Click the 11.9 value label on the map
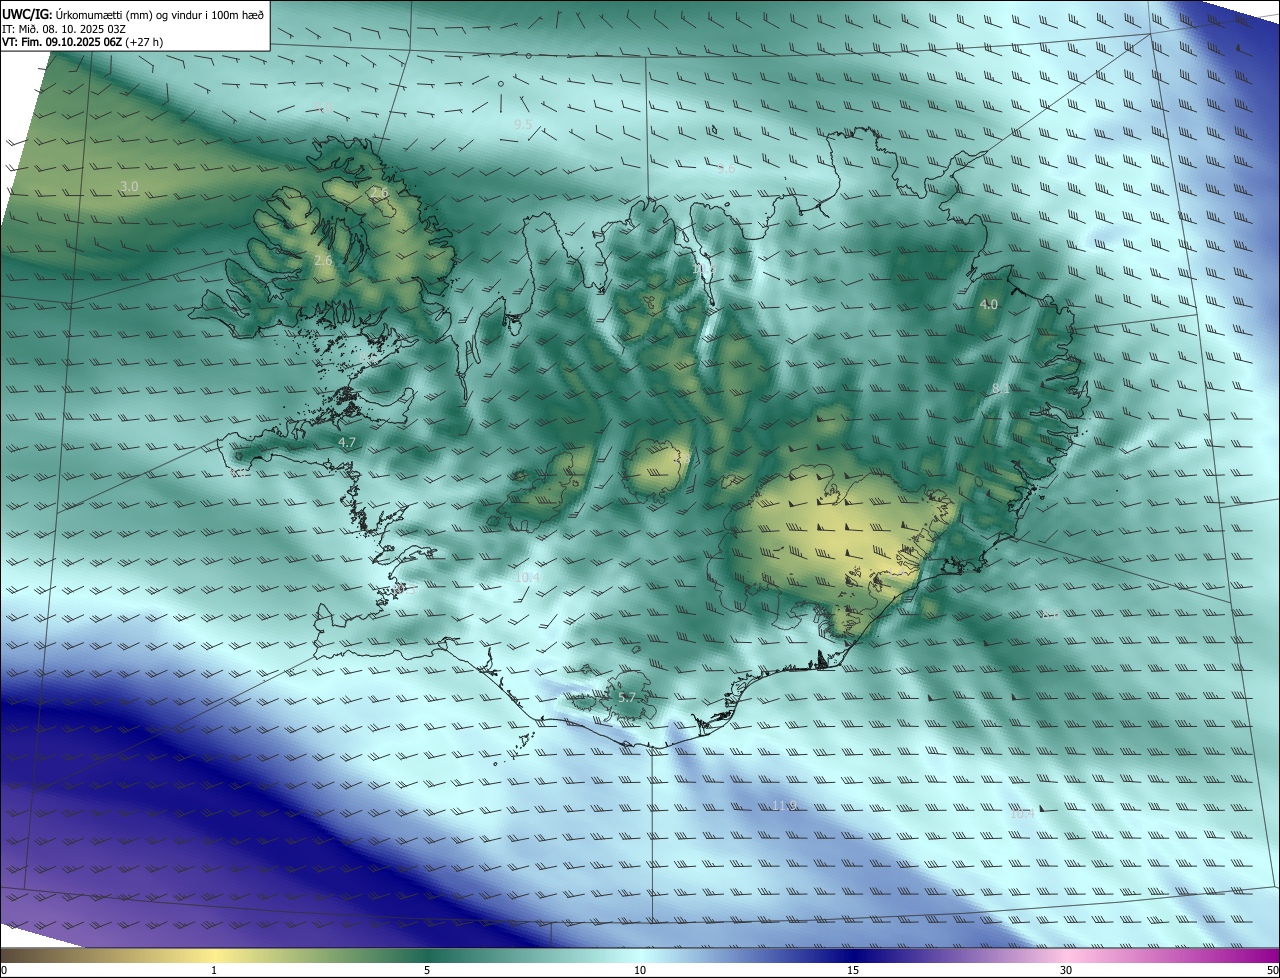Viewport: 1280px width, 978px height. click(x=784, y=806)
